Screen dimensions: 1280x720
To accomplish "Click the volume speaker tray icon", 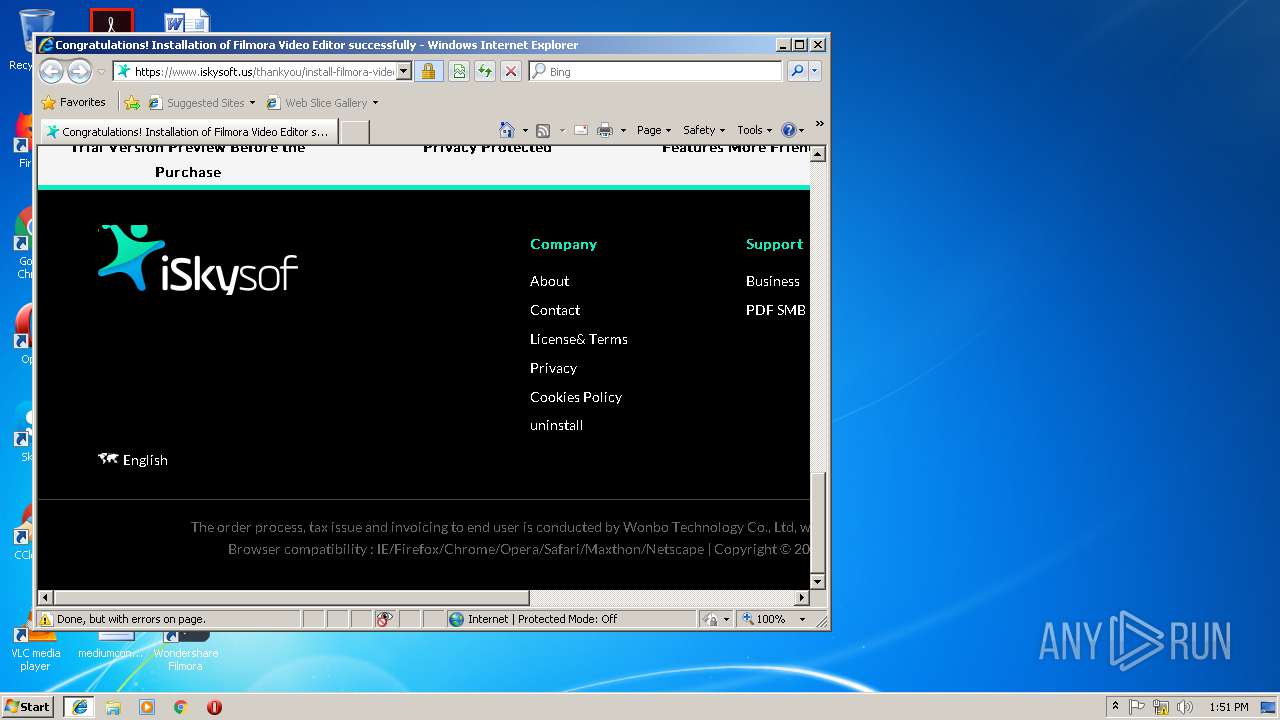I will point(1185,707).
